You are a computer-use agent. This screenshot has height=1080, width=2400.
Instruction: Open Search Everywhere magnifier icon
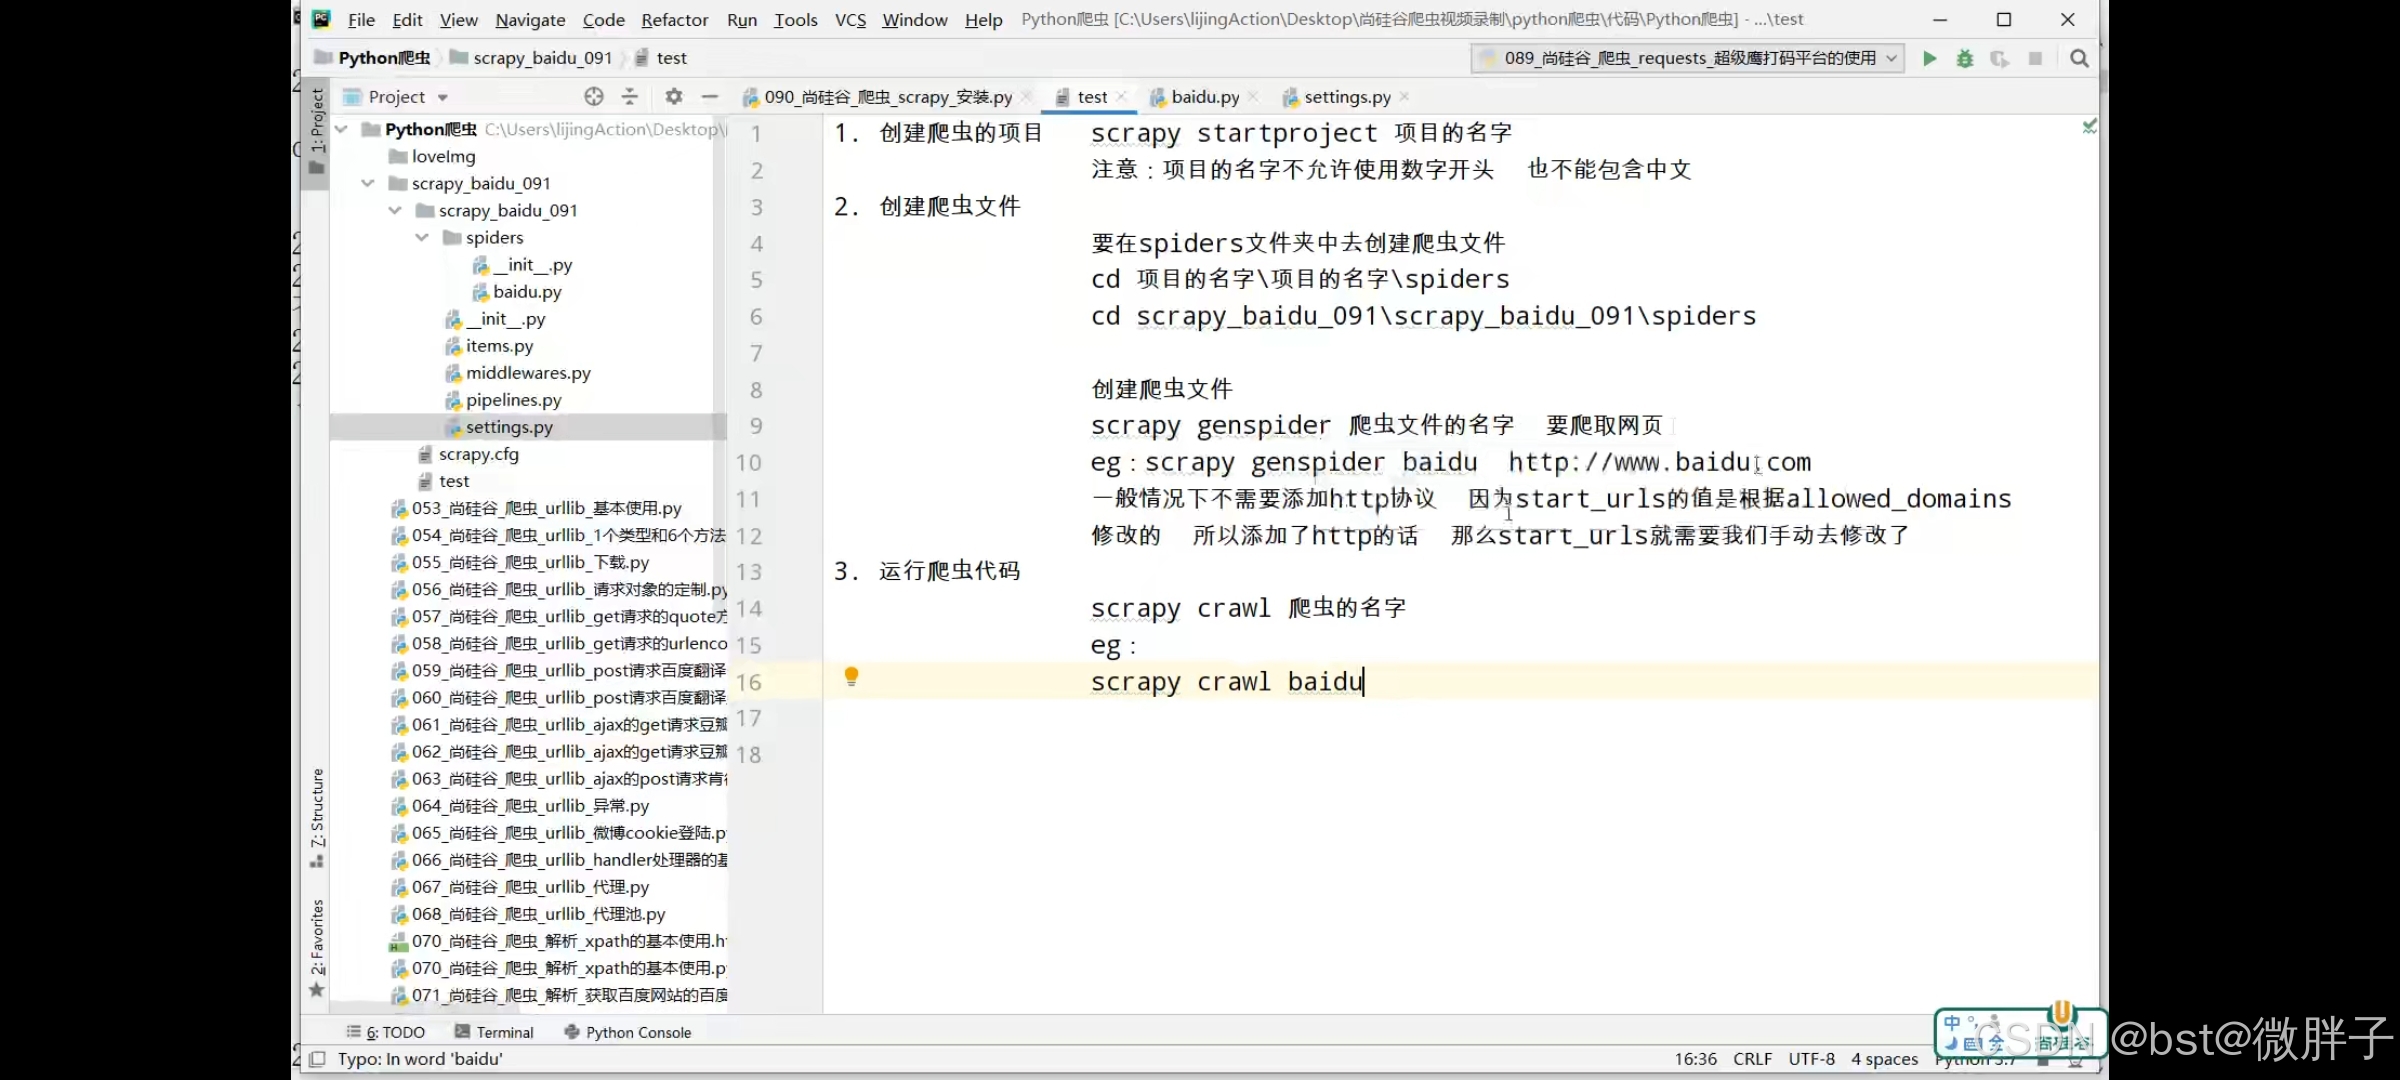pyautogui.click(x=2080, y=58)
